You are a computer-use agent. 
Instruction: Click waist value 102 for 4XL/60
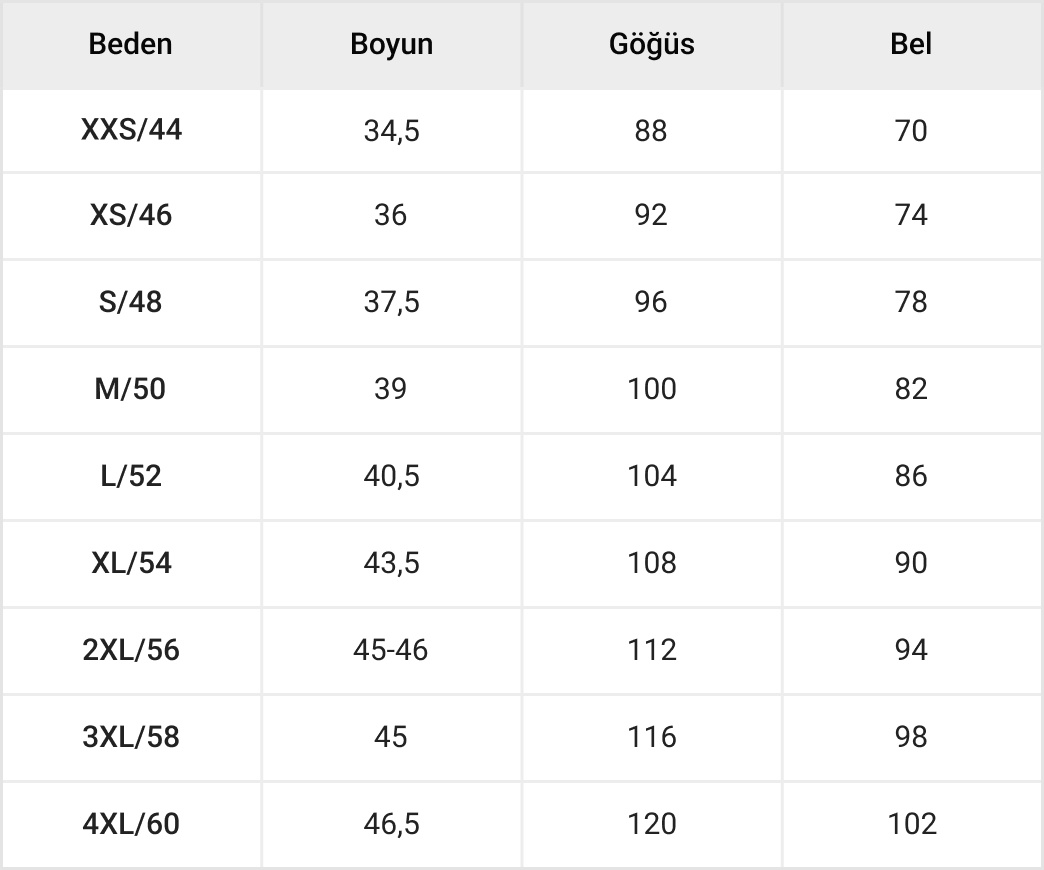912,824
